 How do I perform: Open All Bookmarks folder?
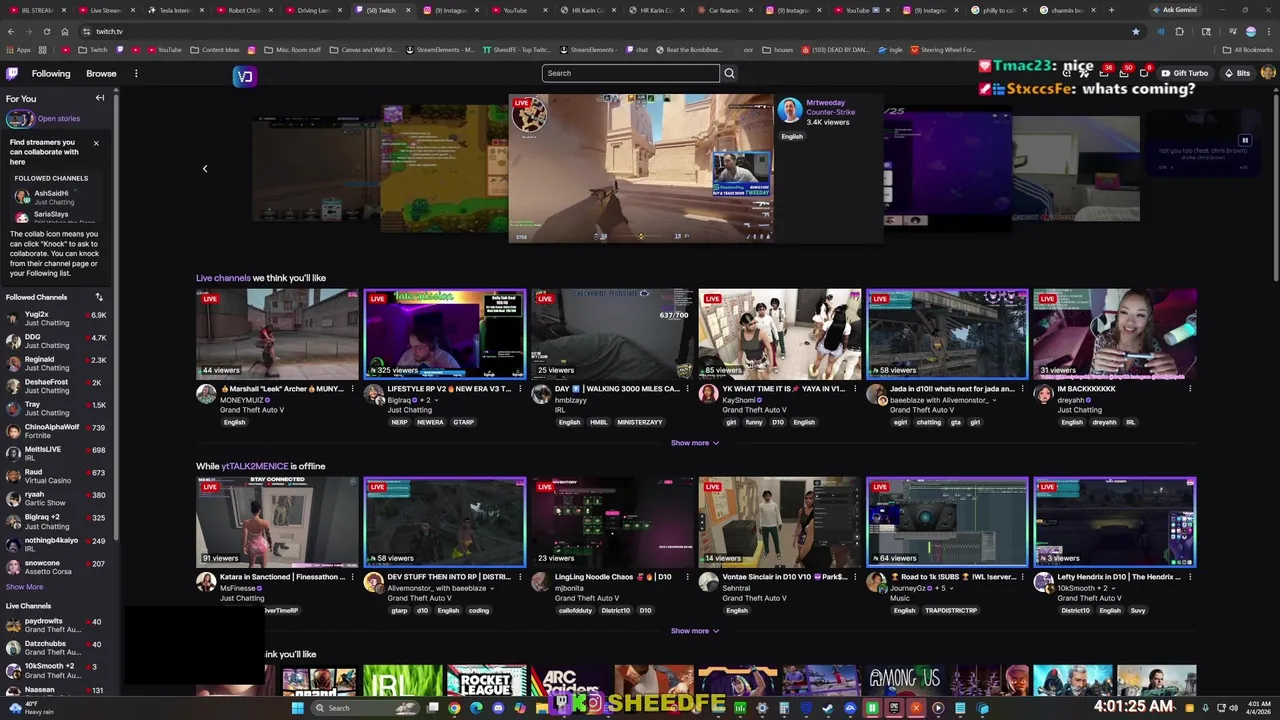(1247, 49)
